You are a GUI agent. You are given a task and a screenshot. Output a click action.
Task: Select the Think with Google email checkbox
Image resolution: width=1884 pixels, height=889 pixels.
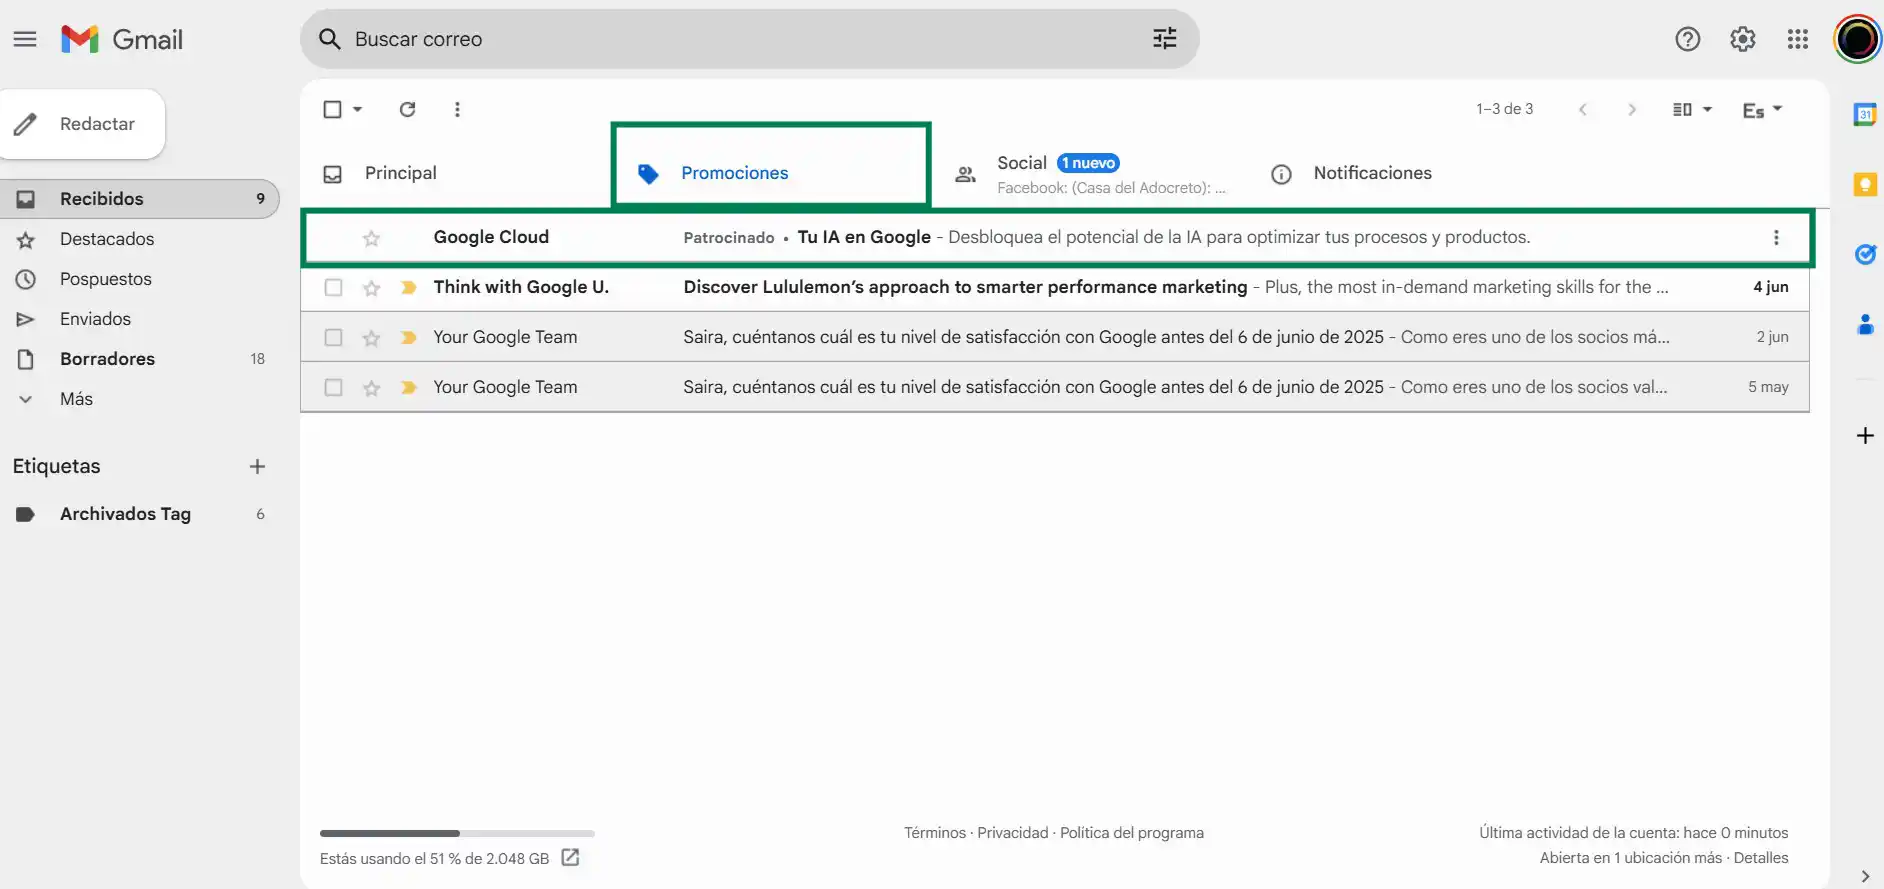tap(333, 287)
